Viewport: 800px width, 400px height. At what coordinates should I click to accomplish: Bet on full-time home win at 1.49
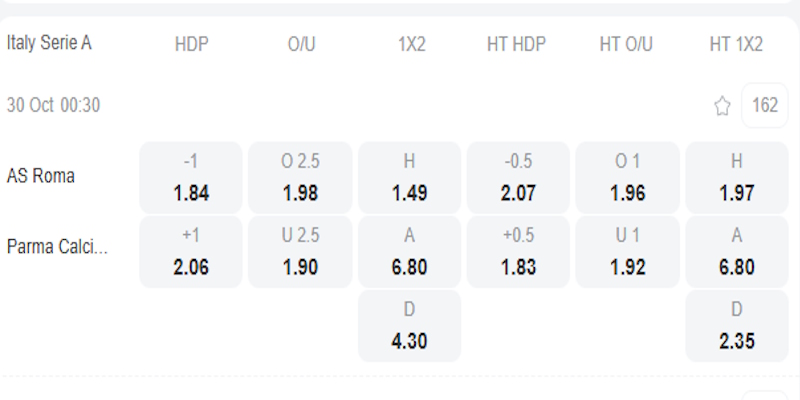(409, 177)
